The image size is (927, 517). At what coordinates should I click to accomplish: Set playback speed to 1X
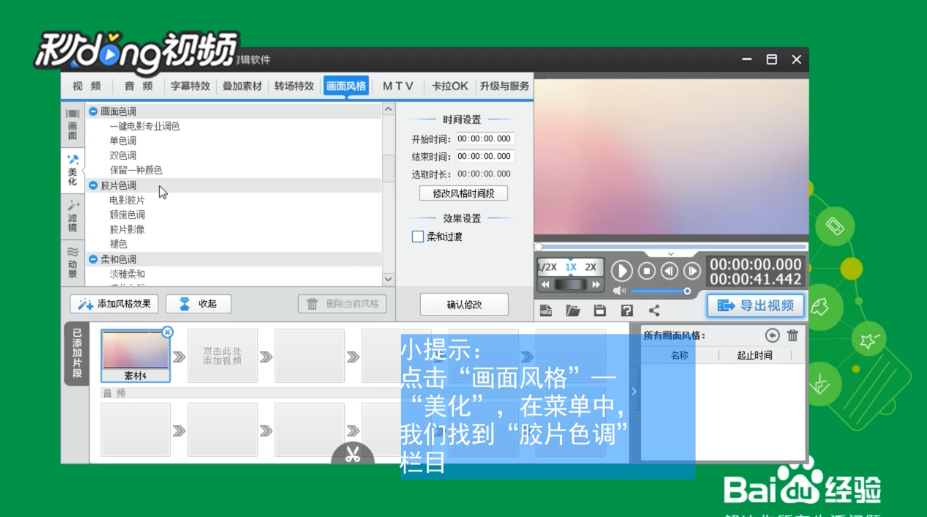(571, 267)
